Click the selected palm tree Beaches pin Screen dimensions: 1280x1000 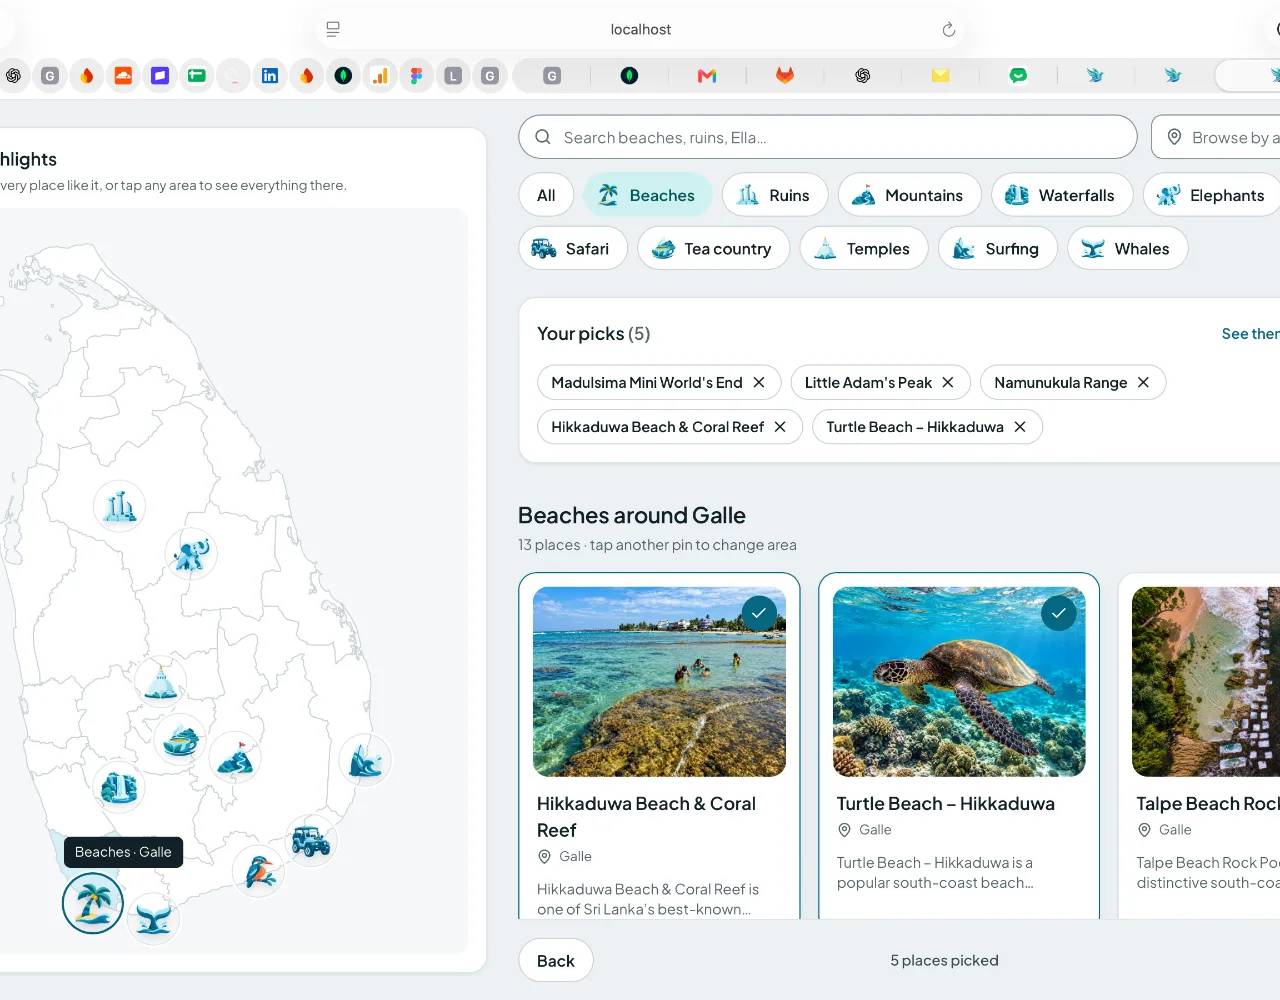pyautogui.click(x=93, y=903)
